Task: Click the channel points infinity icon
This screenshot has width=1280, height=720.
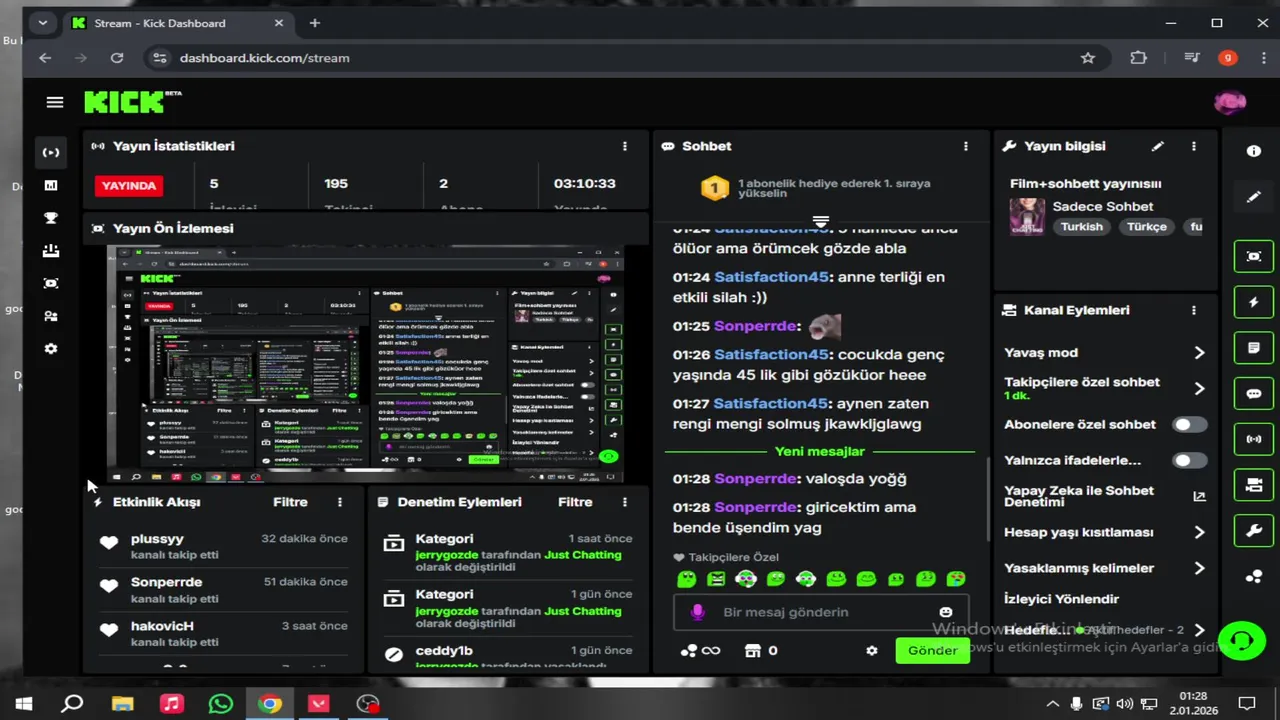Action: point(711,650)
